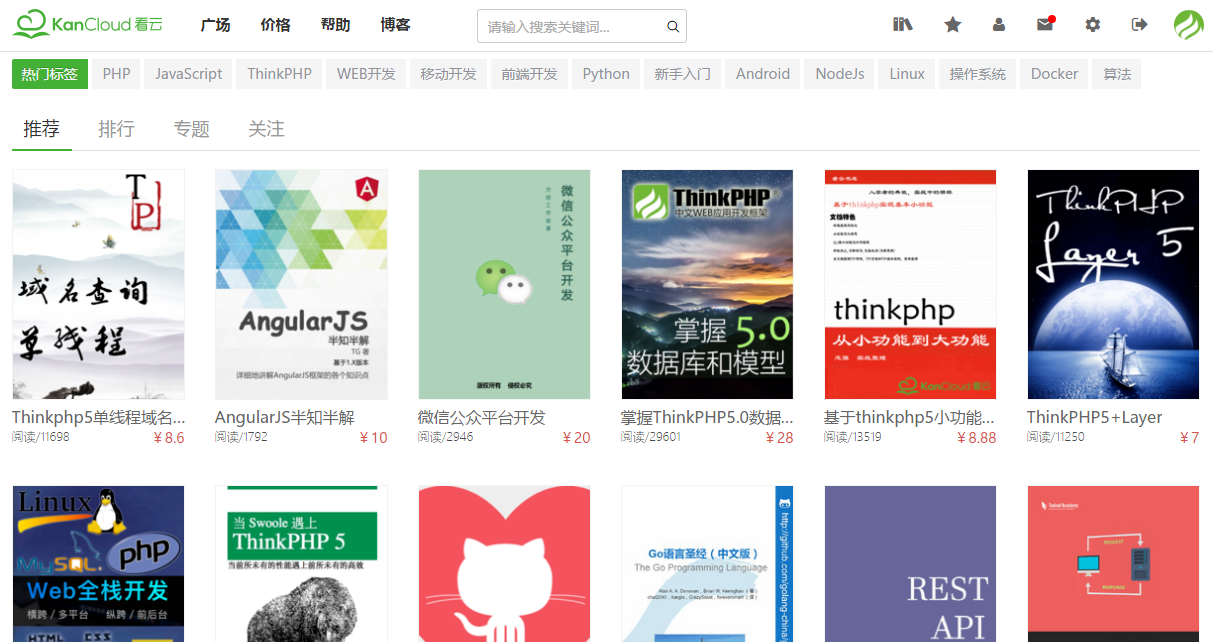
Task: Click the sign-out arrow icon
Action: (1139, 24)
